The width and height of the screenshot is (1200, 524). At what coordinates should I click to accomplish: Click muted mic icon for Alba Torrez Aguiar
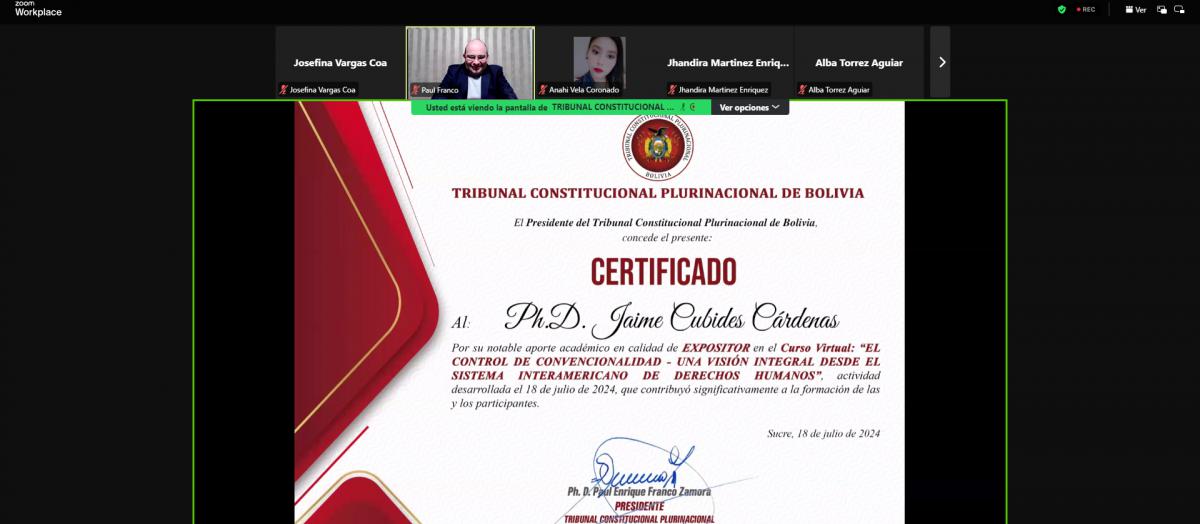(802, 90)
